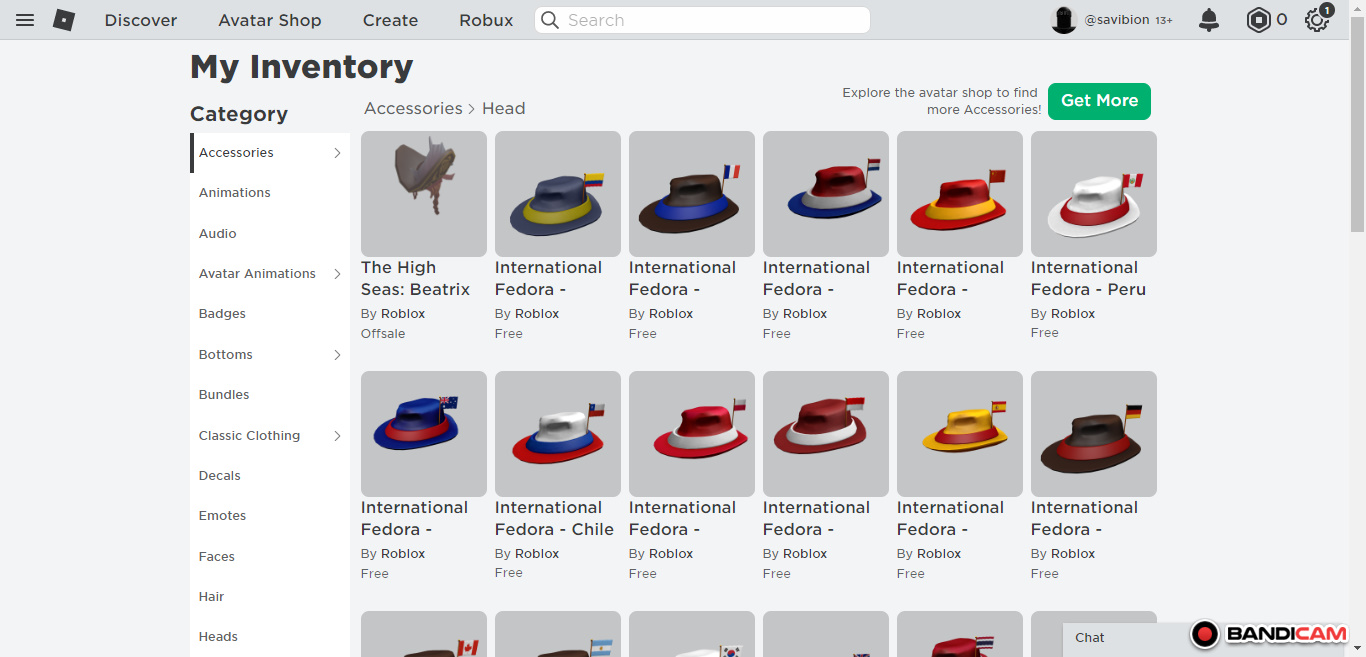Click the search magnifying glass icon

[550, 20]
